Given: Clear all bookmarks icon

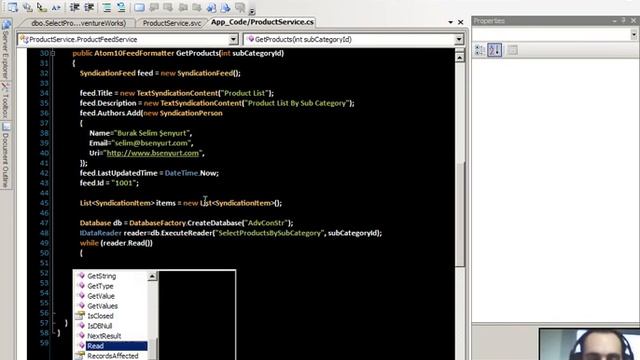Looking at the screenshot, I should [240, 7].
